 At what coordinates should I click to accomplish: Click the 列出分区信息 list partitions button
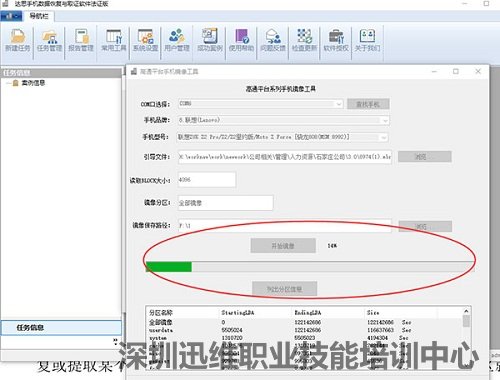[284, 289]
